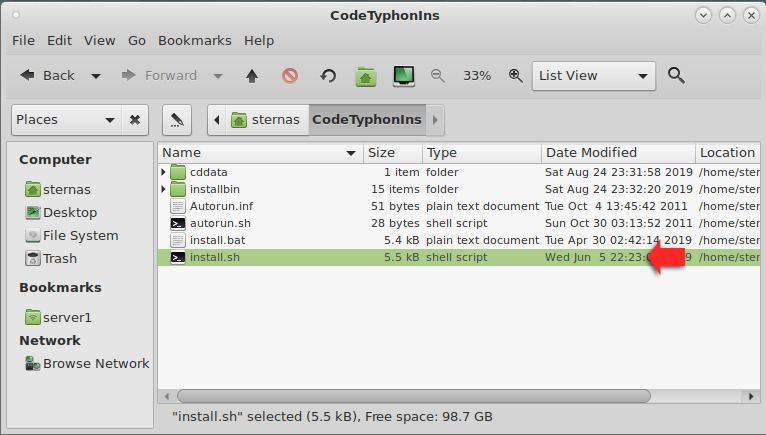Screen dimensions: 766x435
Task: Go to sternas in the path bar
Action: (x=267, y=120)
